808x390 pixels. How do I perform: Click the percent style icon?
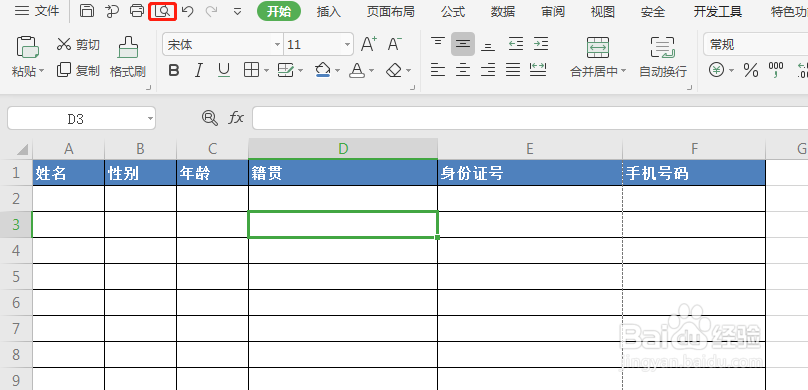click(x=751, y=70)
